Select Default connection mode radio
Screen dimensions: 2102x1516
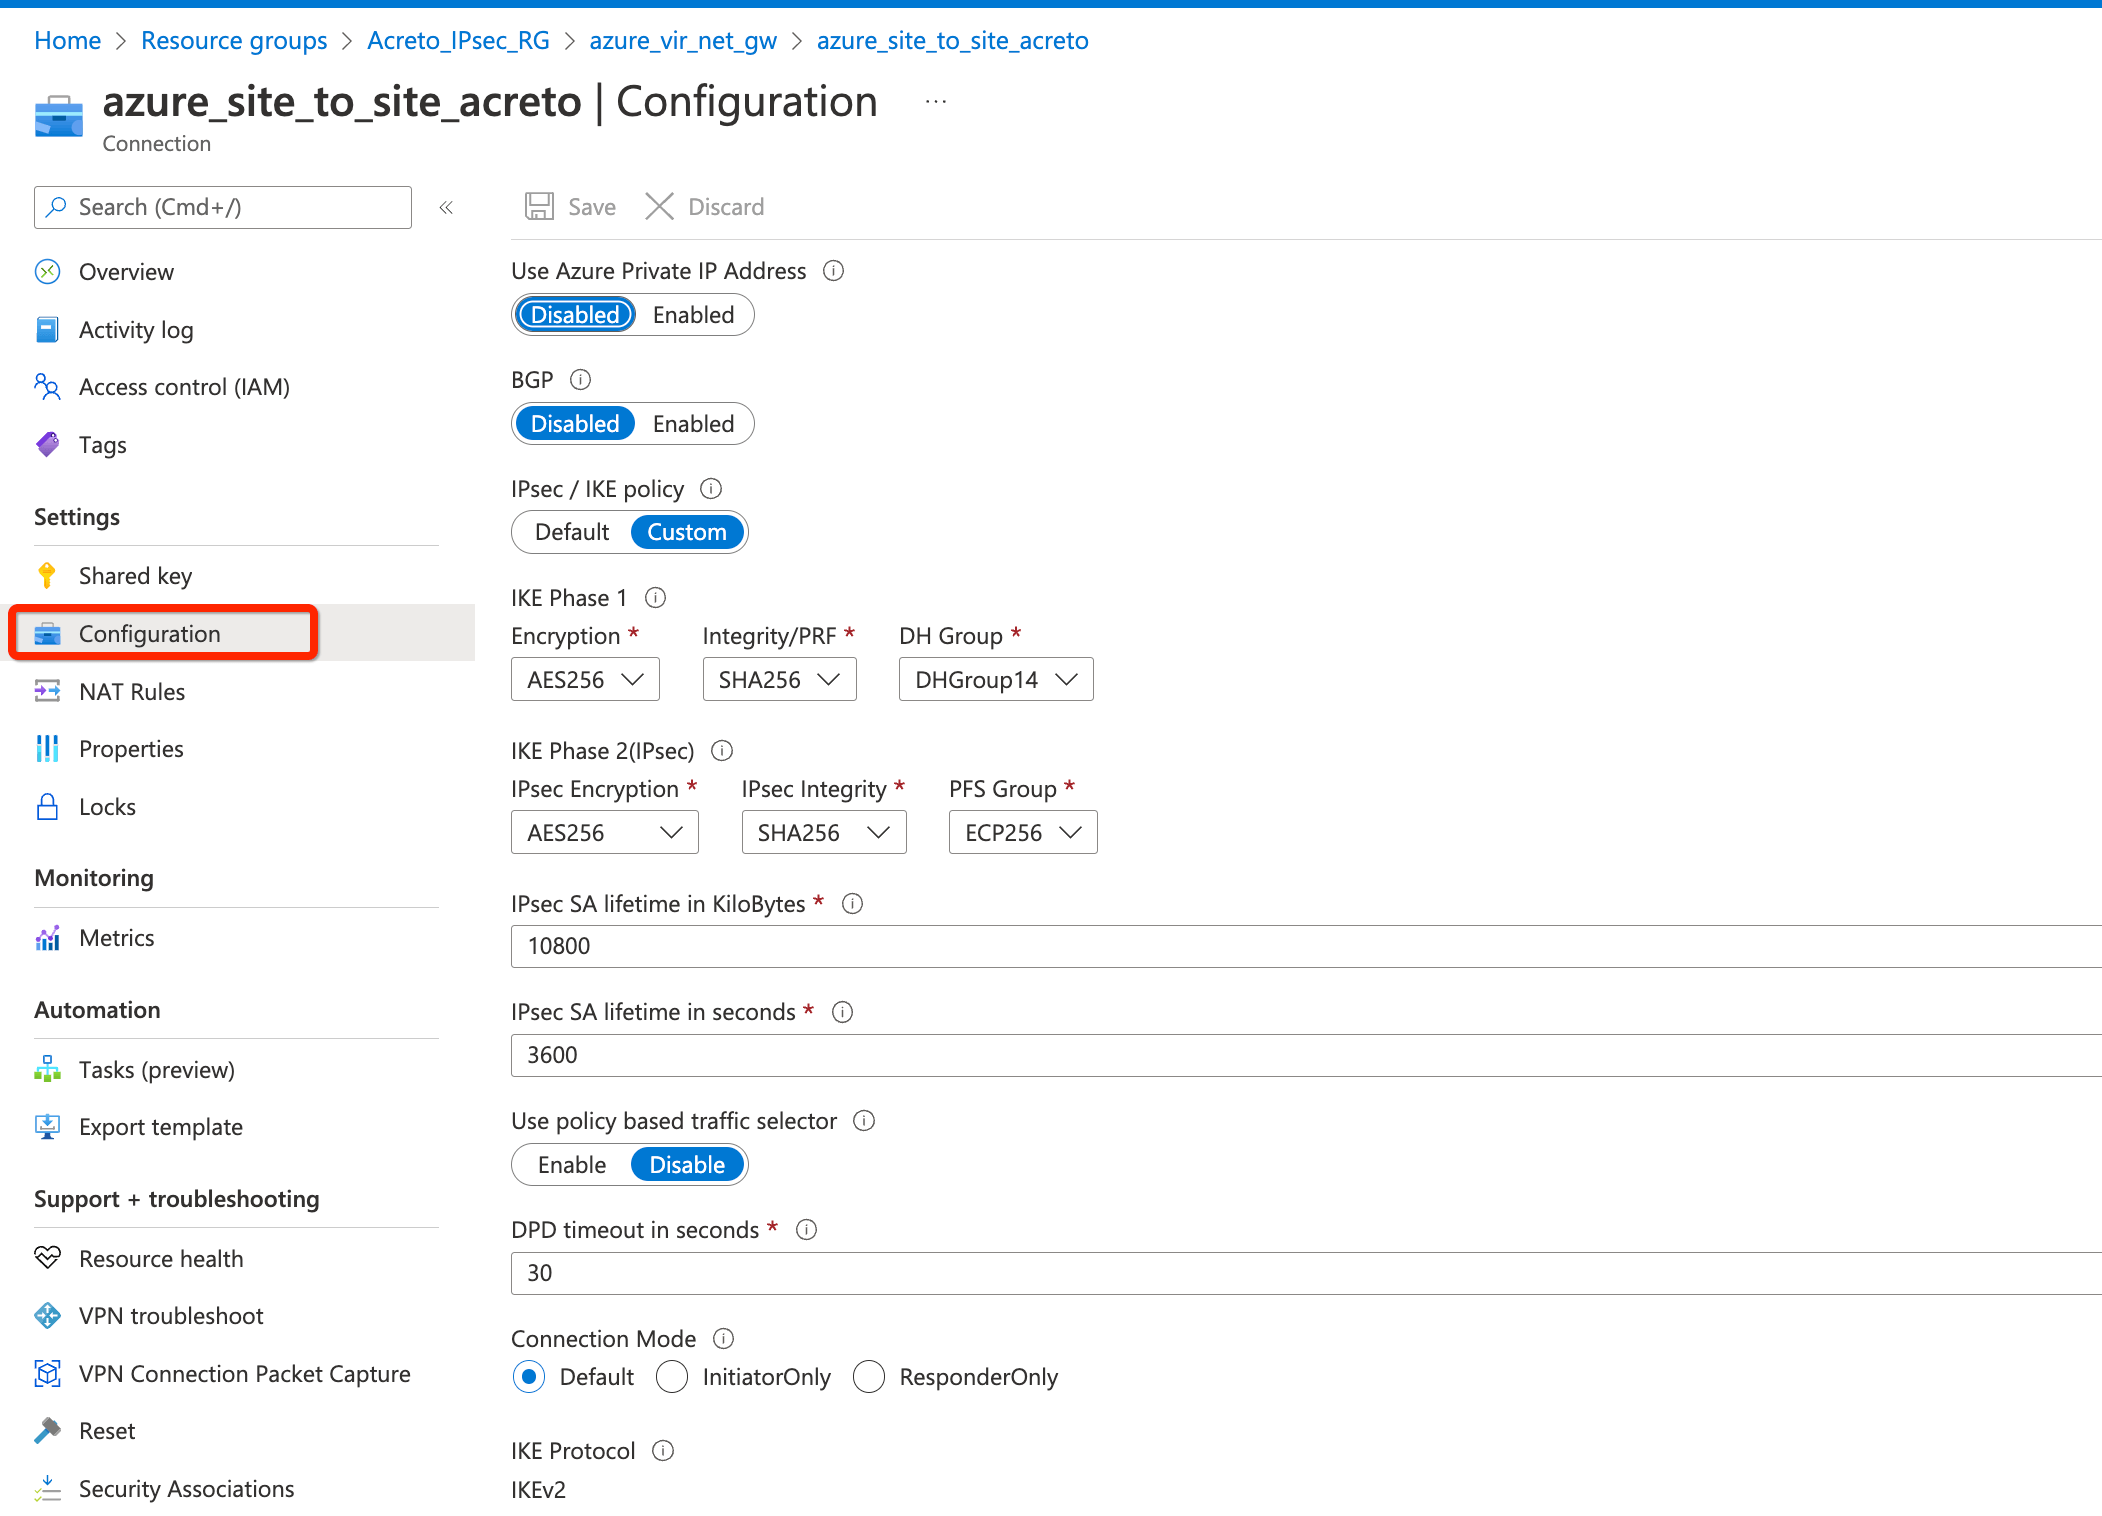tap(529, 1377)
